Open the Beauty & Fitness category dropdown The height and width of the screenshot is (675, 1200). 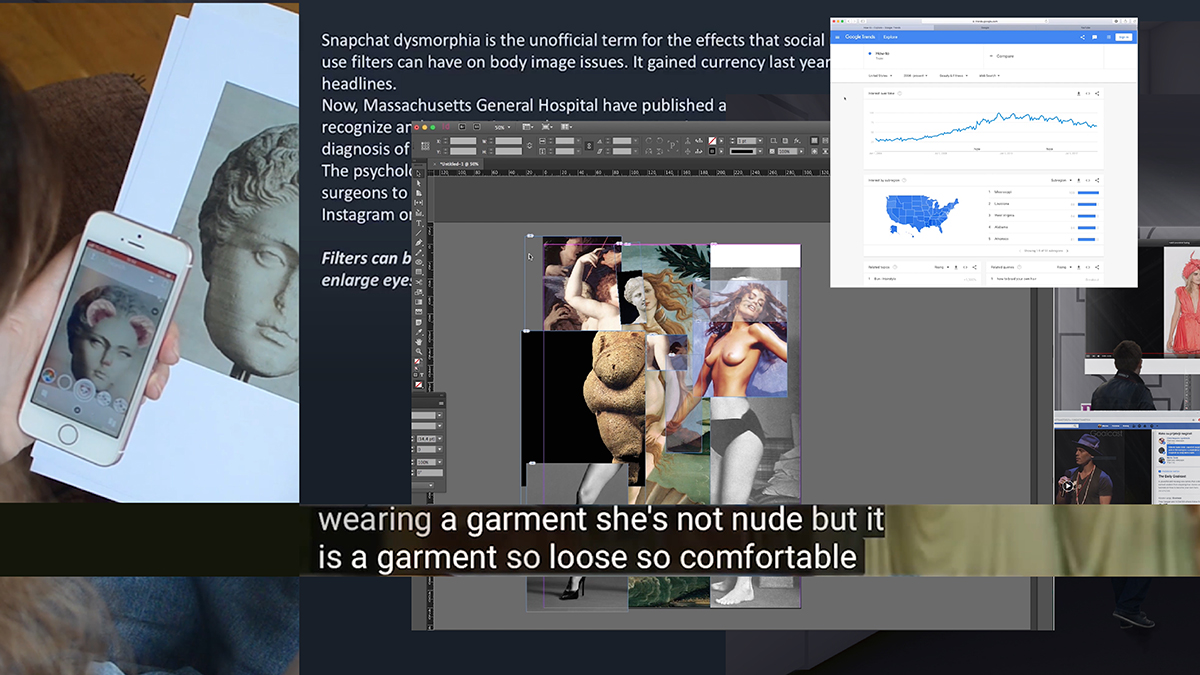(x=953, y=76)
